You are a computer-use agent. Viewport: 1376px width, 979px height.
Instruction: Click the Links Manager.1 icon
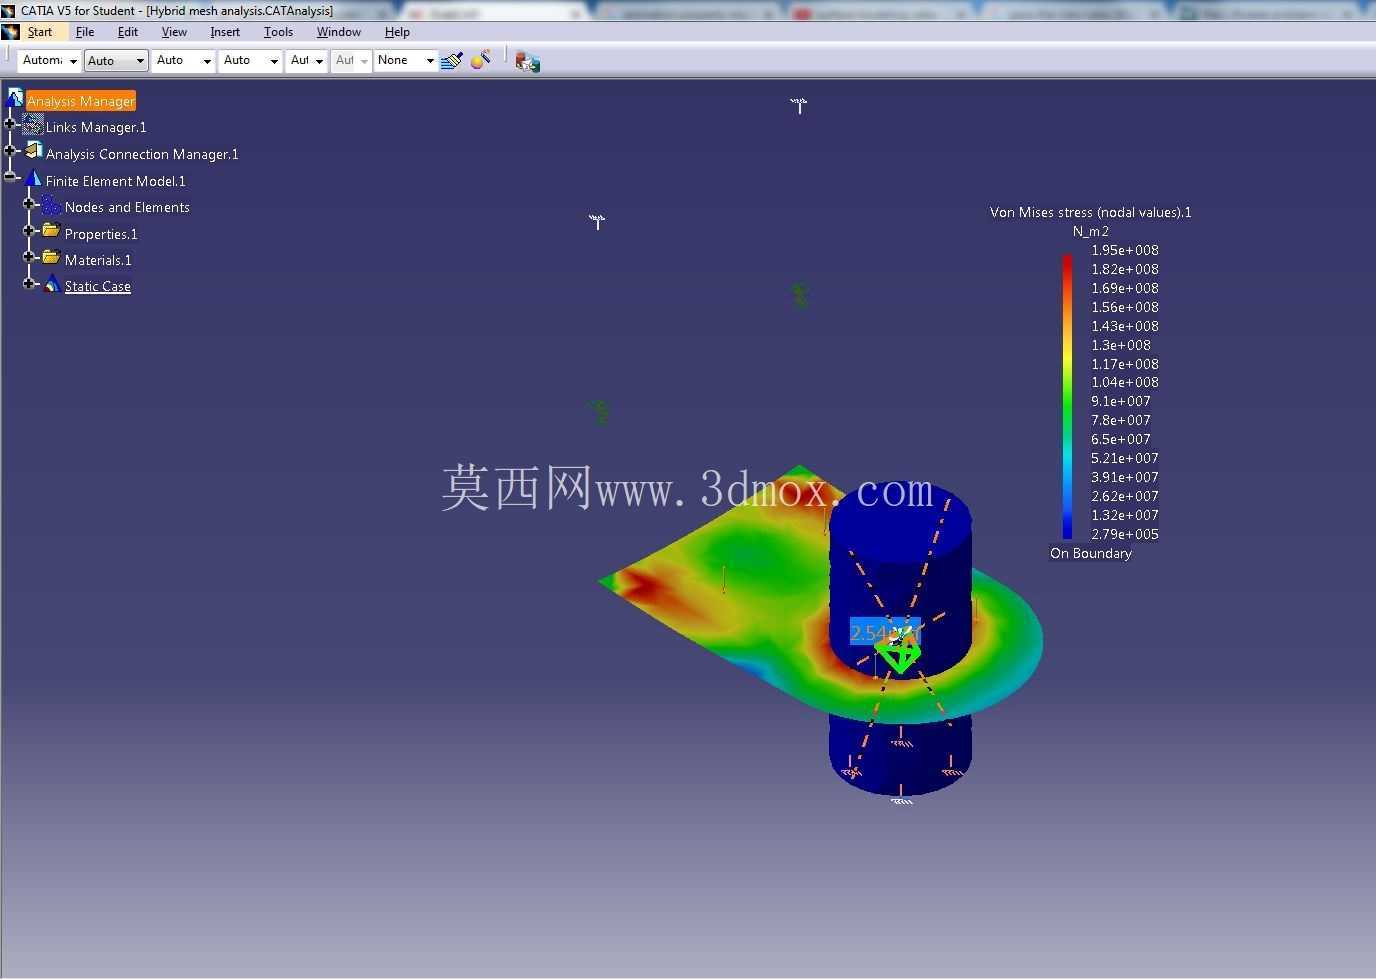[x=32, y=125]
